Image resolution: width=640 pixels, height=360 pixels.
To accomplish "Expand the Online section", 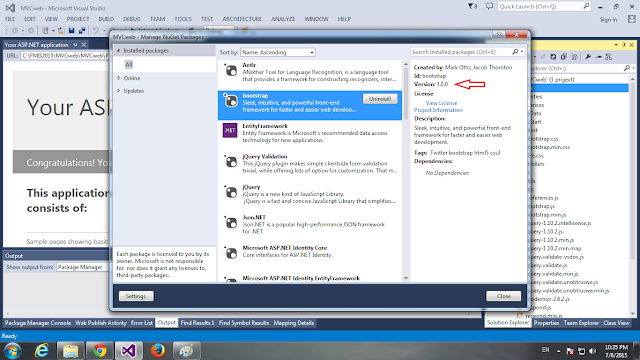I will click(119, 78).
